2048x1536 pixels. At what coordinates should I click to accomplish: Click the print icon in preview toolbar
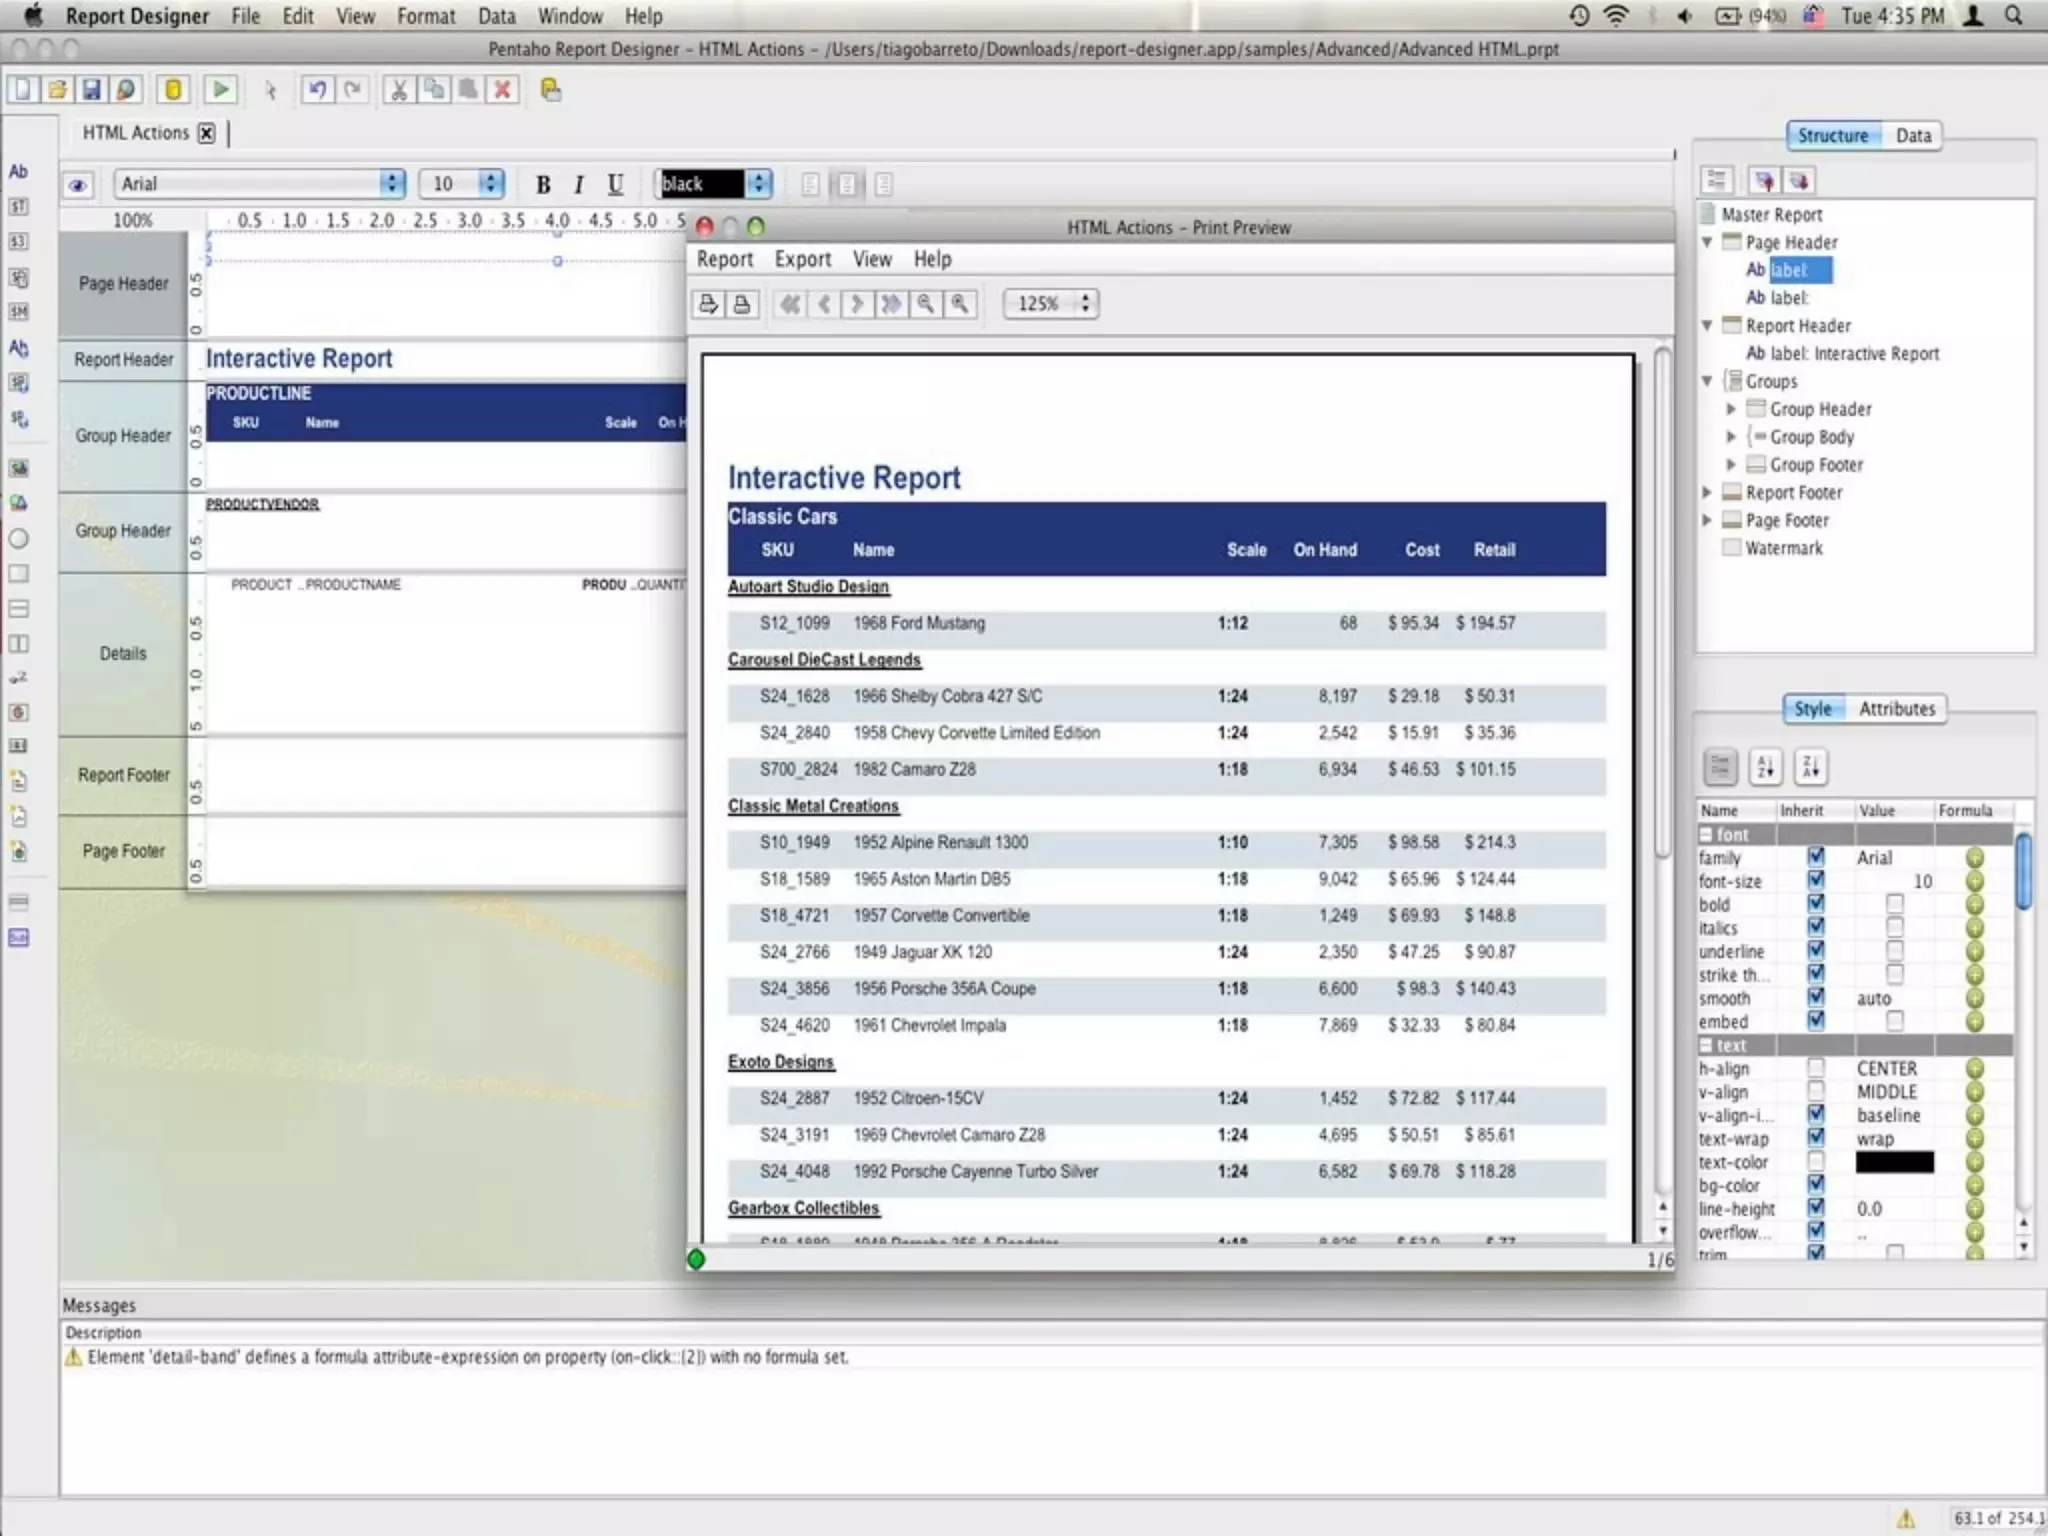click(742, 304)
